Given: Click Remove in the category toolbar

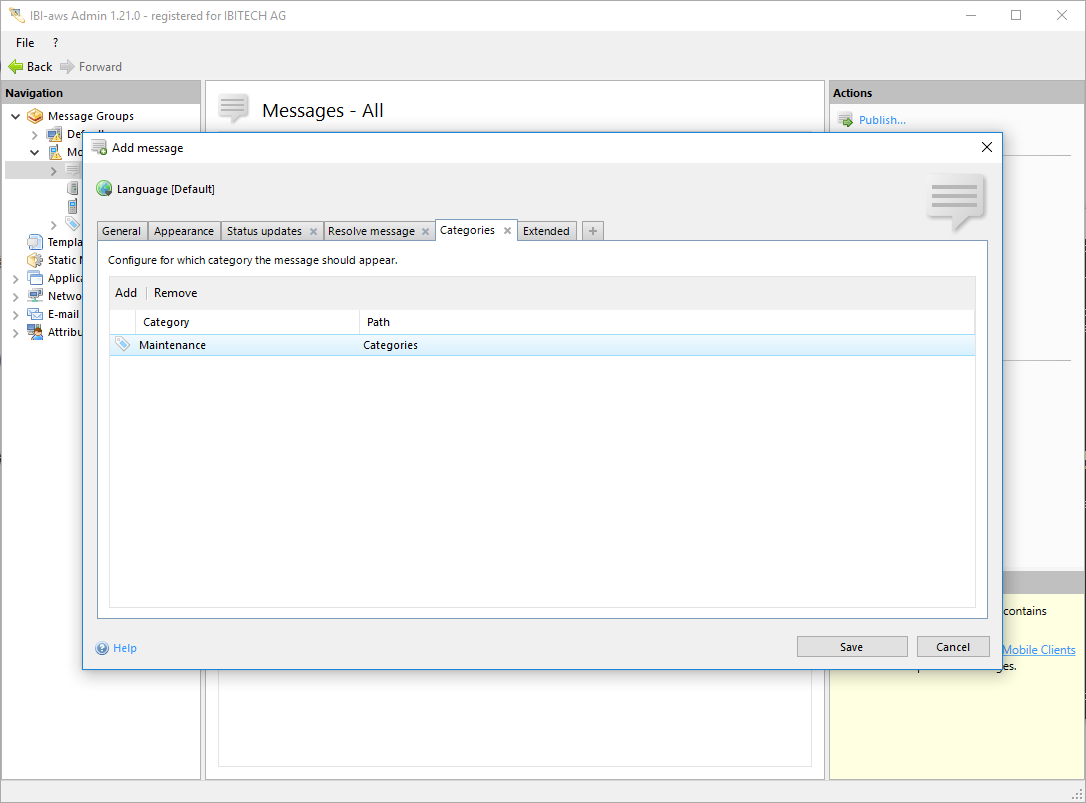Looking at the screenshot, I should point(175,293).
